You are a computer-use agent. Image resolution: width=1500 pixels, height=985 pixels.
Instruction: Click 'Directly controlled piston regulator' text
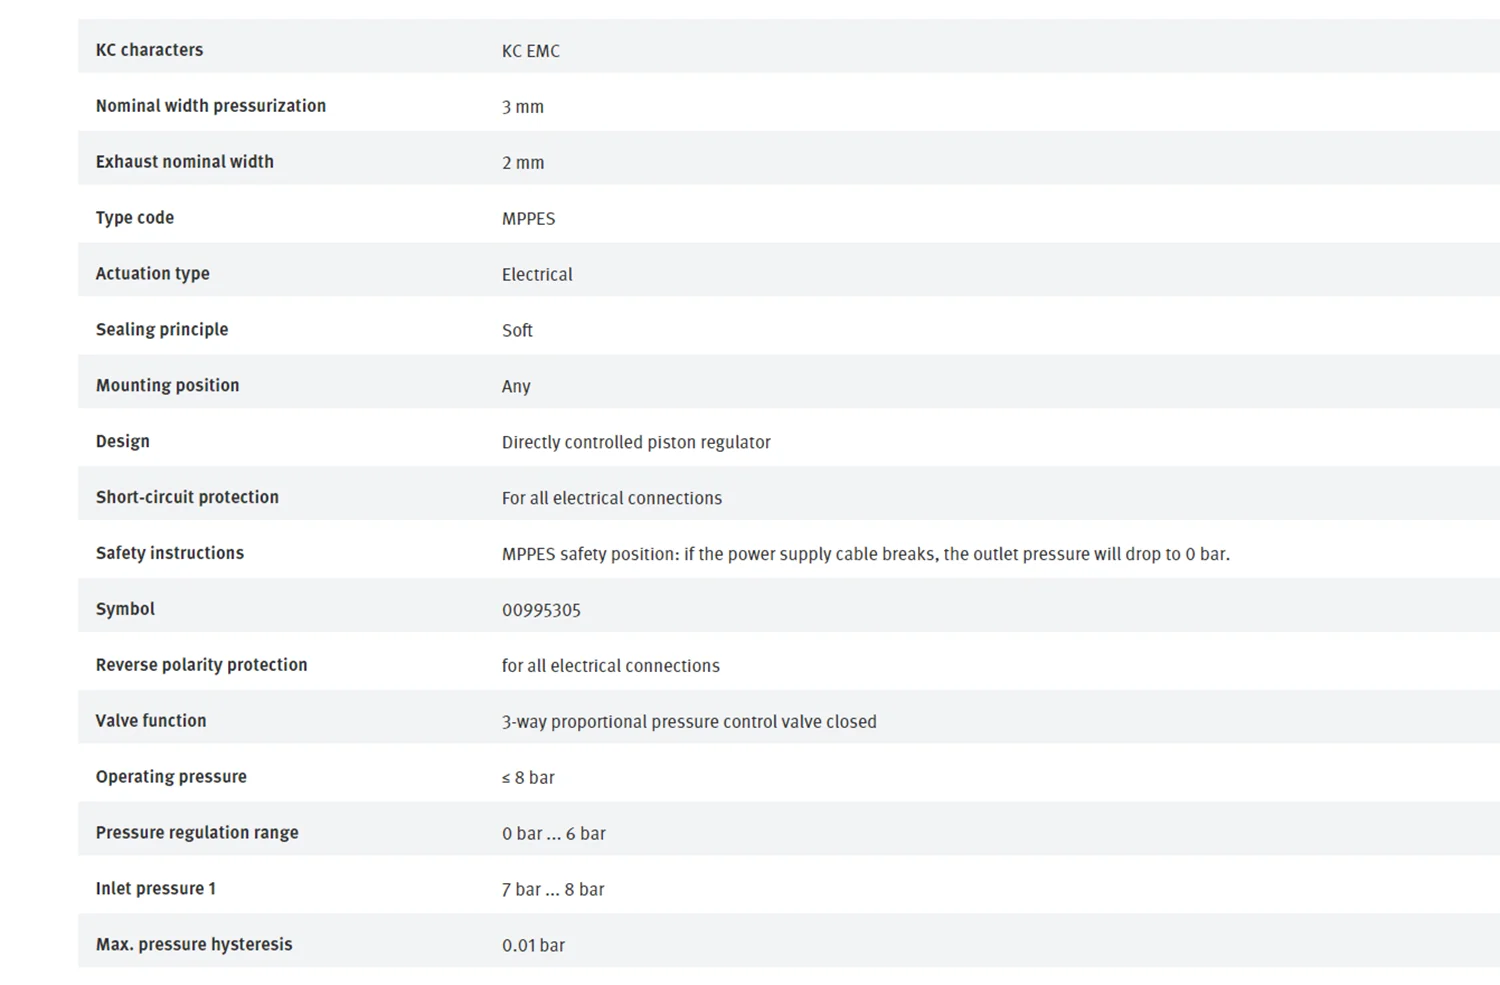[636, 443]
